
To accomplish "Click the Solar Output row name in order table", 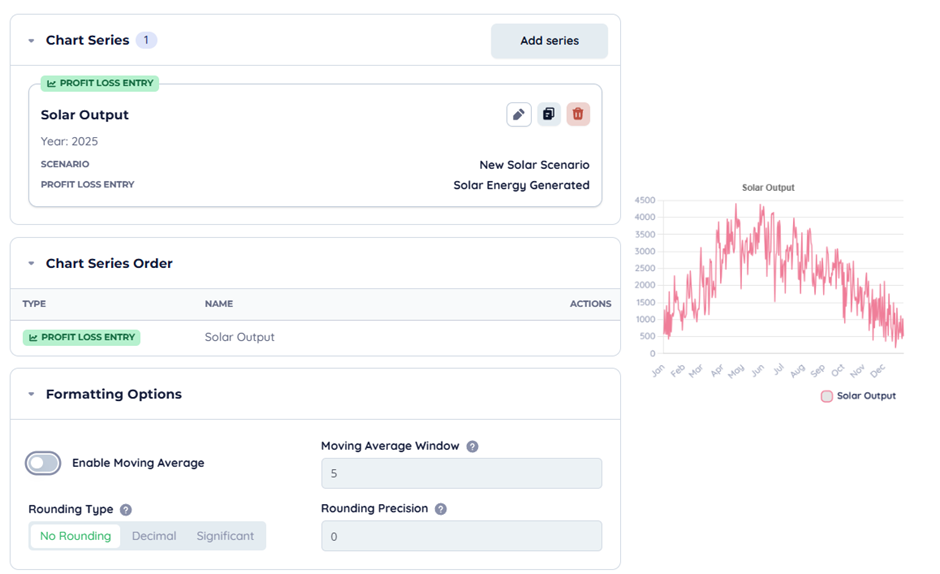I will click(x=239, y=338).
